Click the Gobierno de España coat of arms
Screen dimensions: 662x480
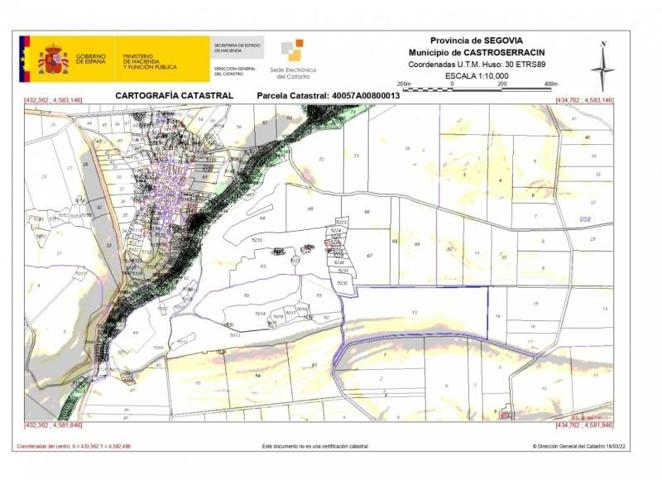pyautogui.click(x=52, y=59)
